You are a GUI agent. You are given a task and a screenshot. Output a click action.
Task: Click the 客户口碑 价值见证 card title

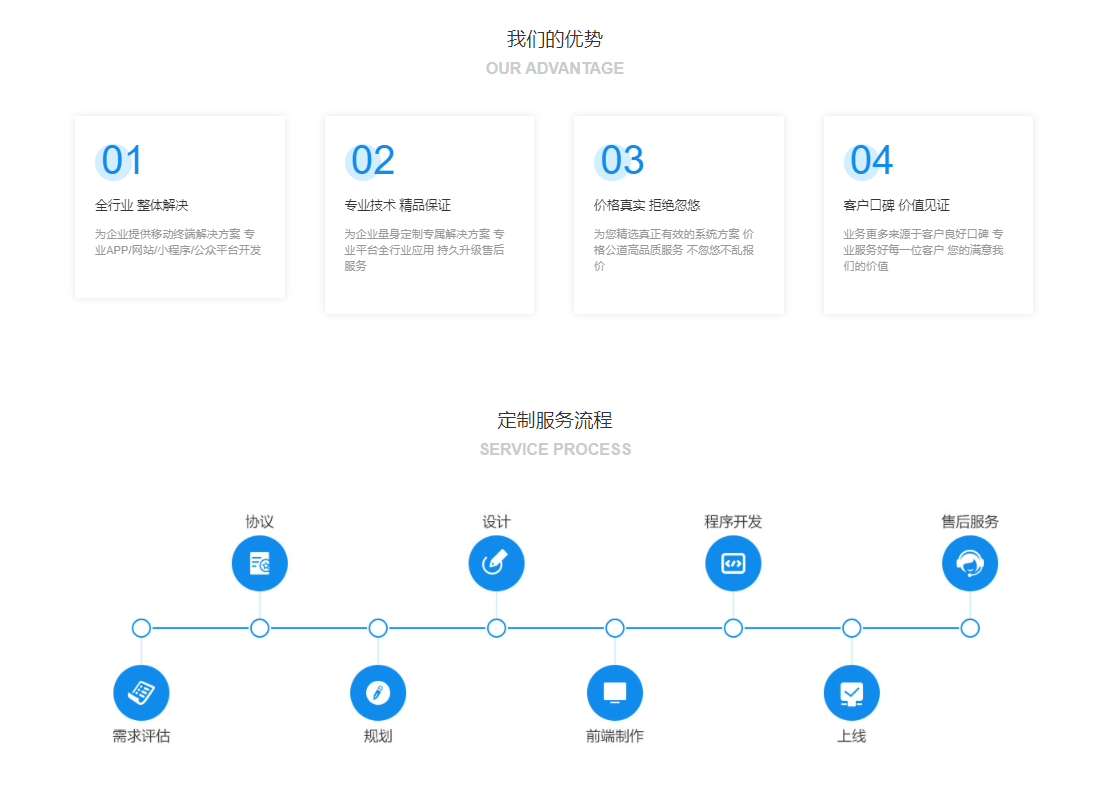pos(896,205)
